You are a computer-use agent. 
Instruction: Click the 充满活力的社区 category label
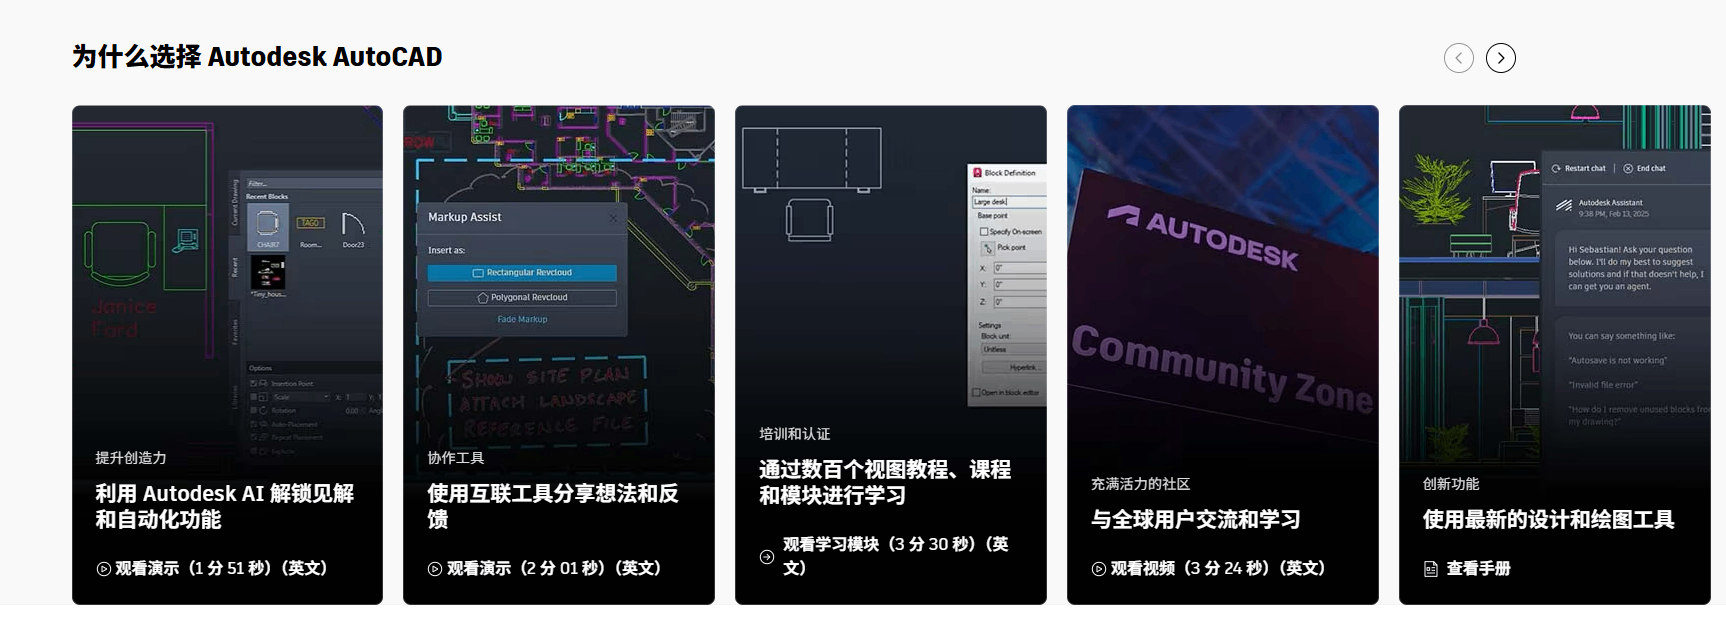click(1141, 484)
